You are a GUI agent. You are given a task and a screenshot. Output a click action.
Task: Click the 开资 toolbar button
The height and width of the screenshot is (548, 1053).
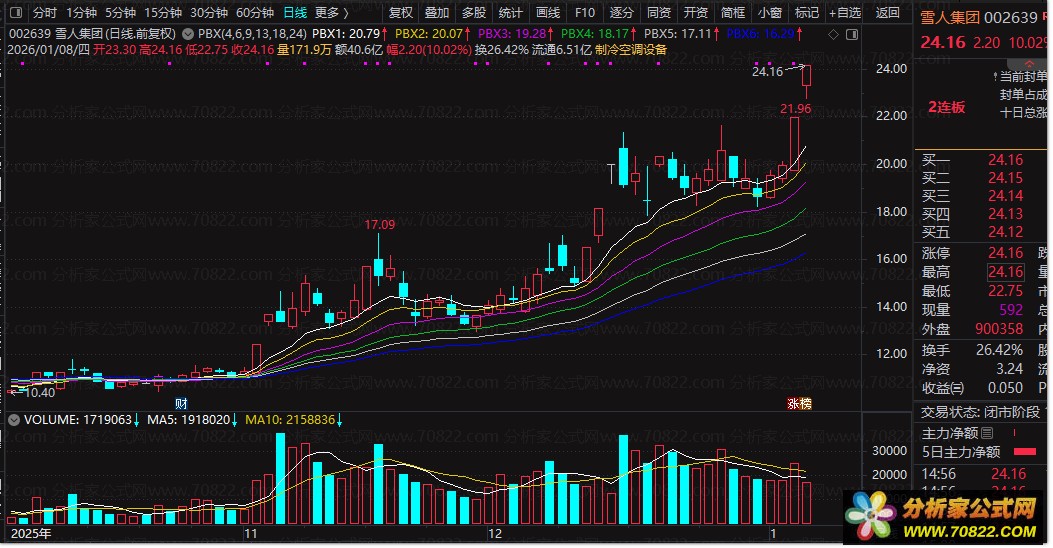[696, 12]
